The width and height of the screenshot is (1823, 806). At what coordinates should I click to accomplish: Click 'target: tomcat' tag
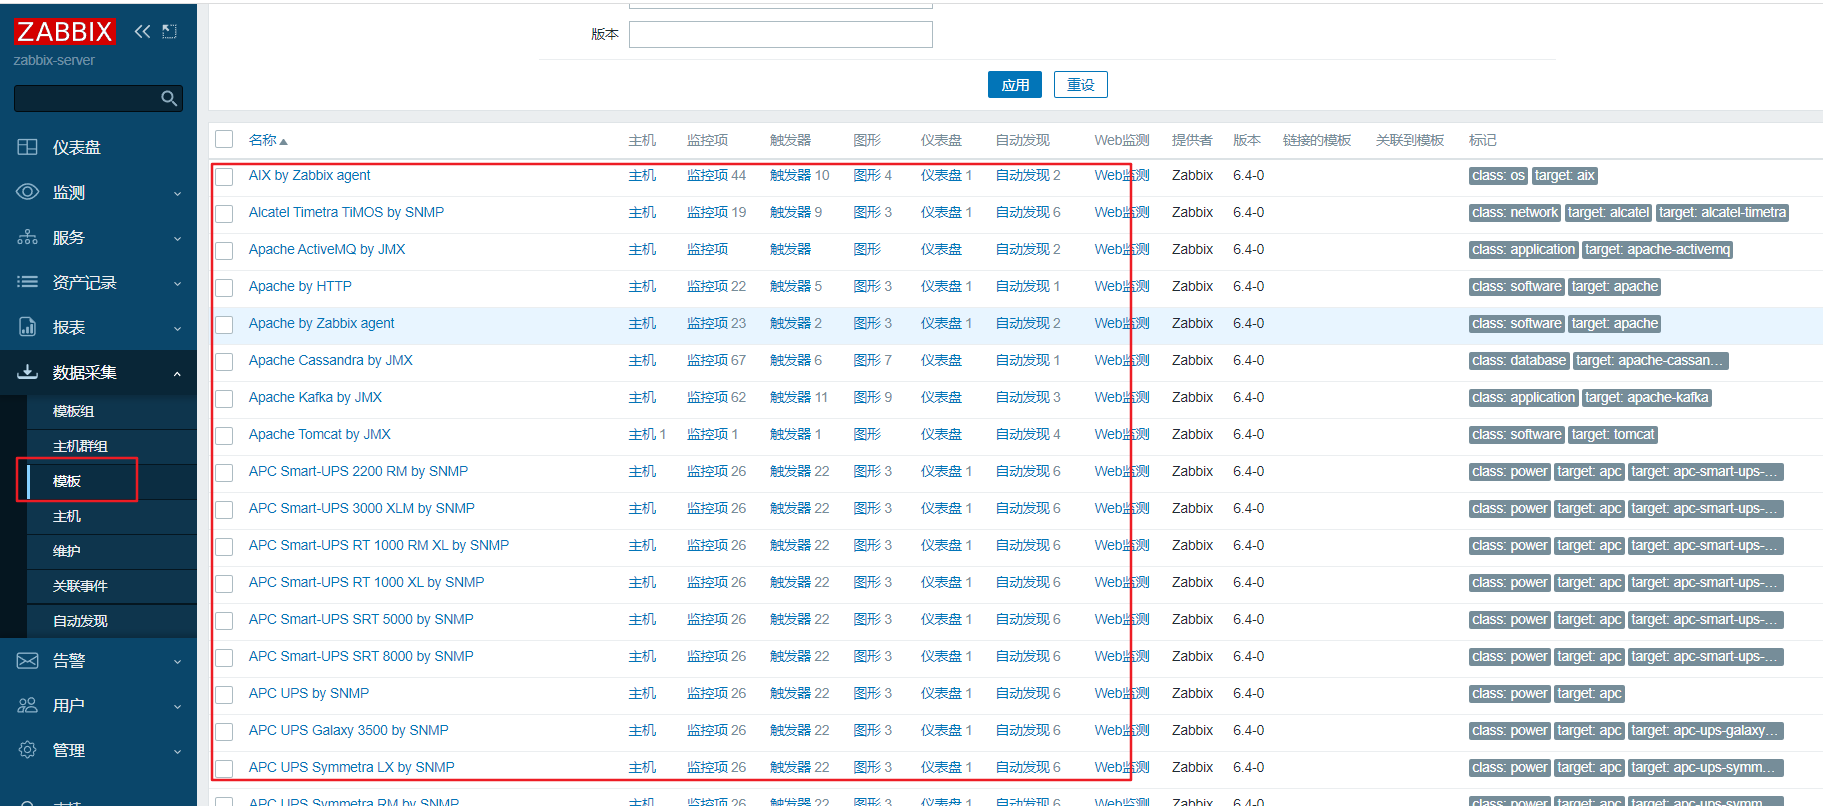(x=1613, y=435)
